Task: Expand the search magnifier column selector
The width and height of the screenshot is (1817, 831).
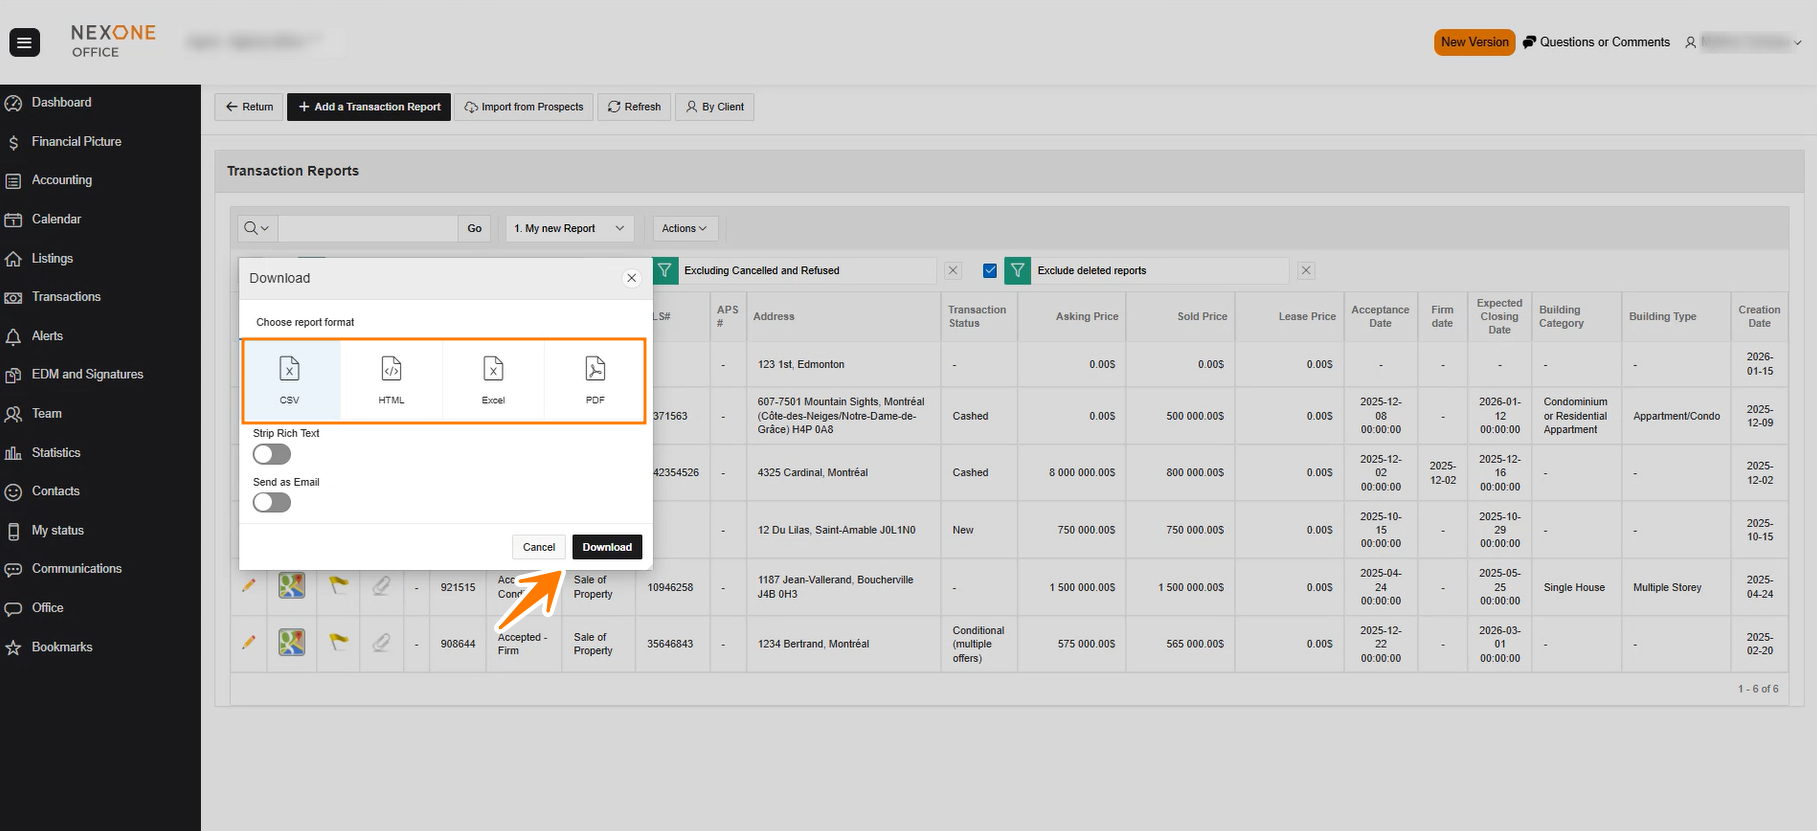Action: coord(257,229)
